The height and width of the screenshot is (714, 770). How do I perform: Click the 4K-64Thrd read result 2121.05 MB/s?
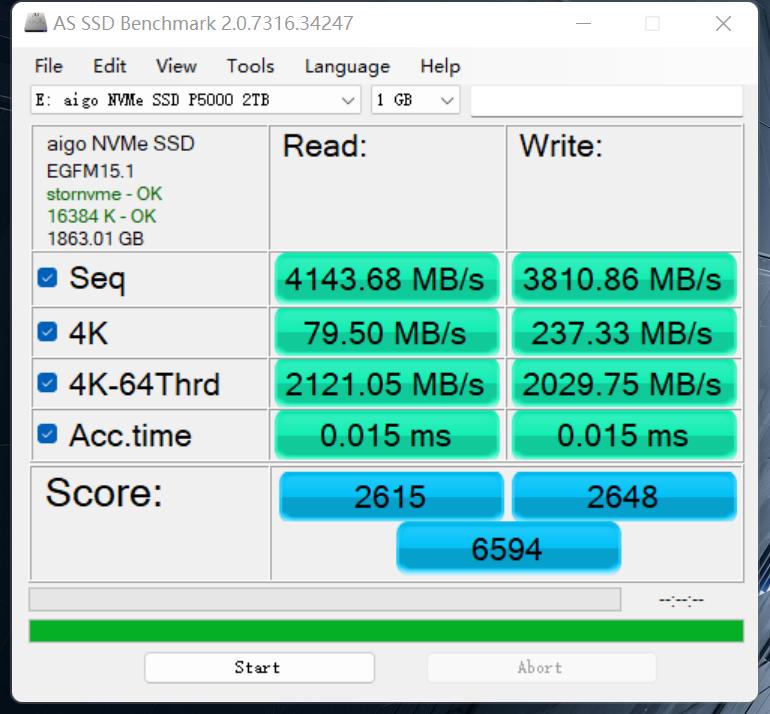387,384
